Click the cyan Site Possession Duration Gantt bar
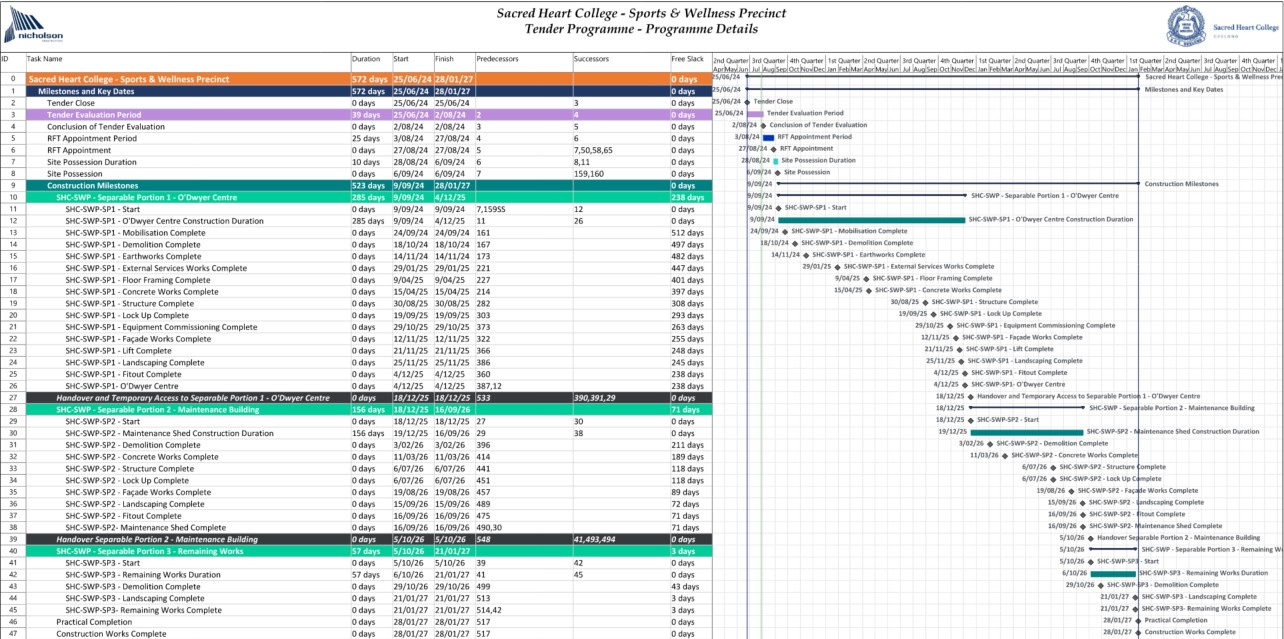Image resolution: width=1284 pixels, height=639 pixels. 775,160
